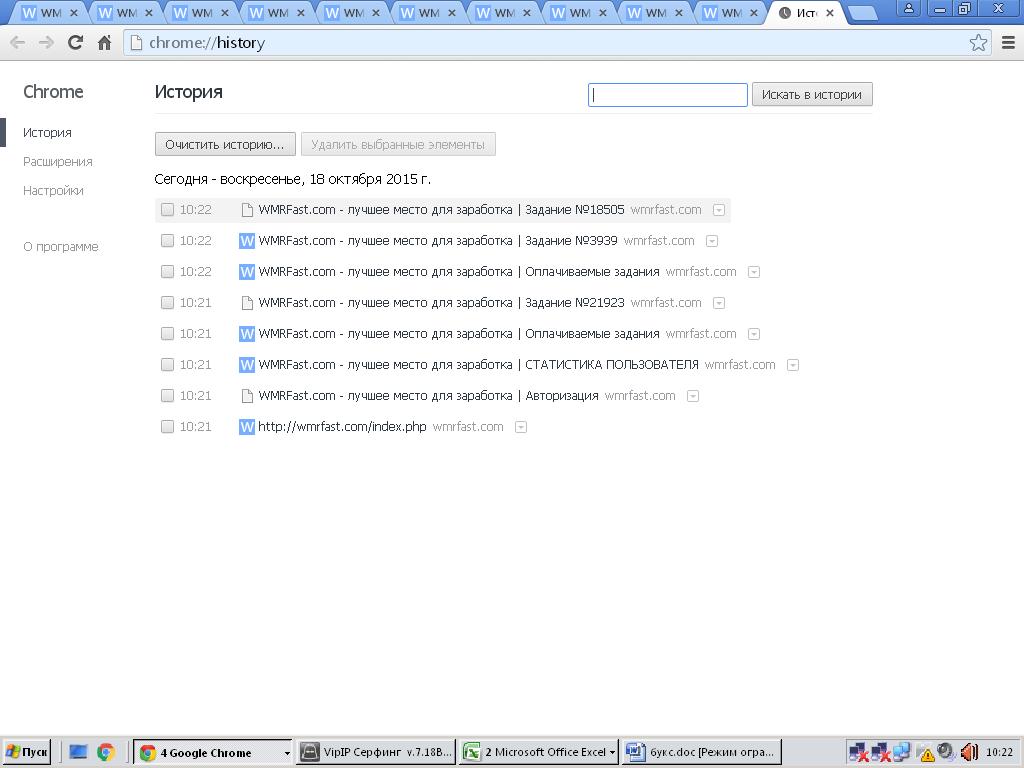The height and width of the screenshot is (768, 1024).
Task: Open the Авторизация history link
Action: [428, 396]
